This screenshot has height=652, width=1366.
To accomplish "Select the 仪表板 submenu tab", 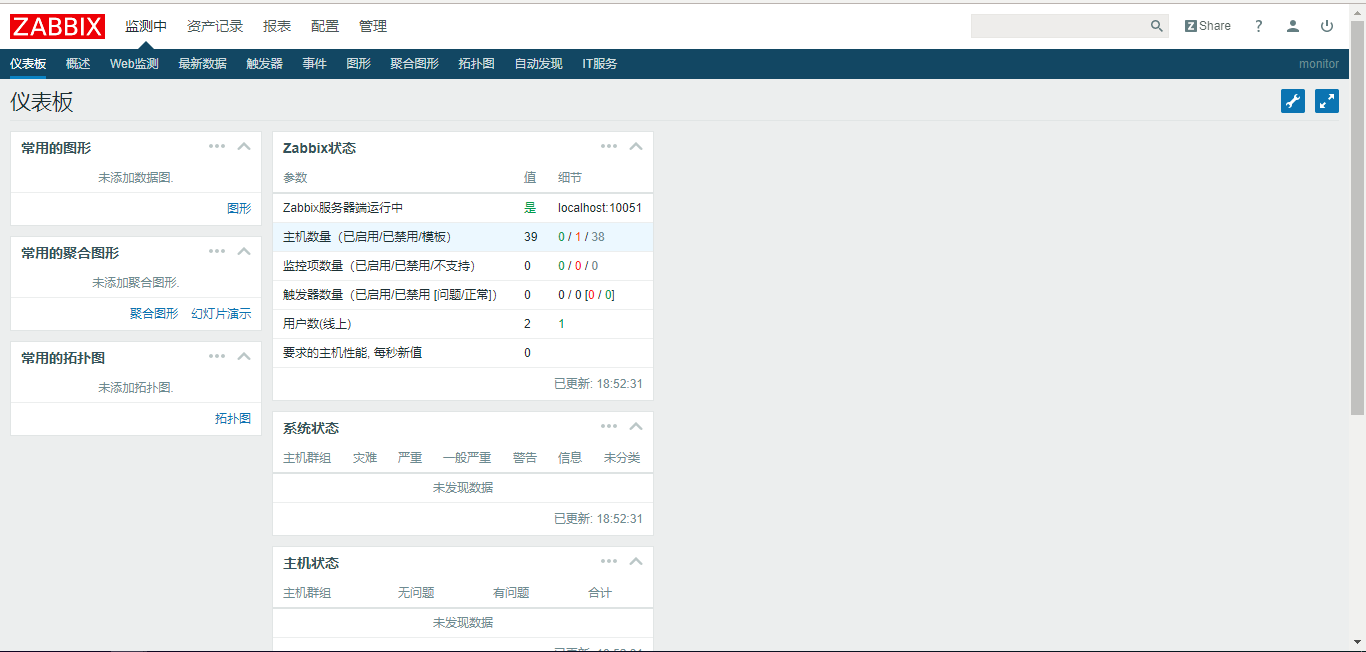I will [28, 64].
